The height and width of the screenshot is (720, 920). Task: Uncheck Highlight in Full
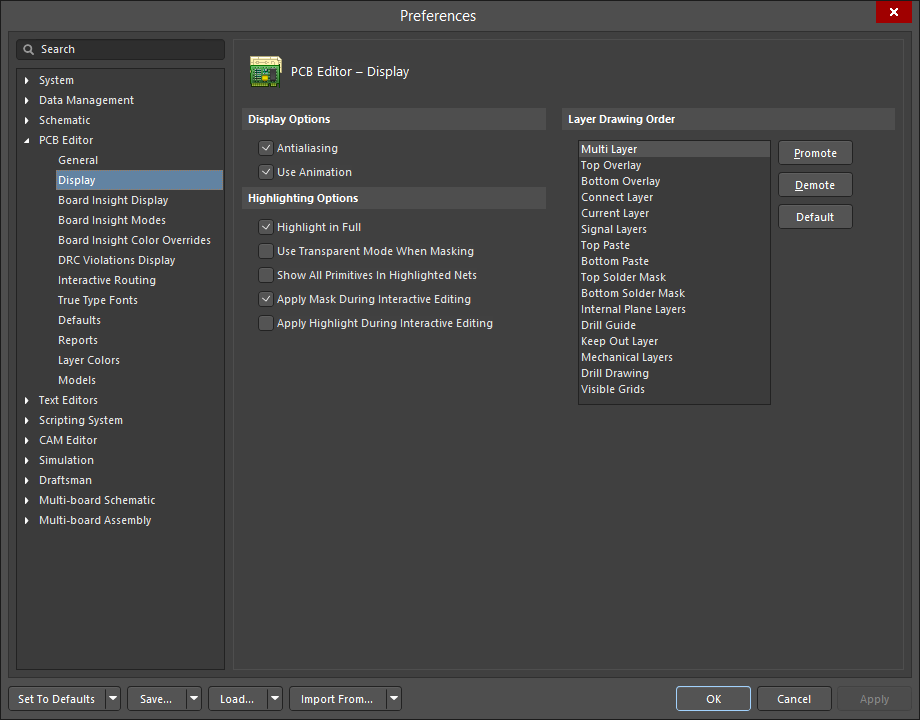click(266, 227)
